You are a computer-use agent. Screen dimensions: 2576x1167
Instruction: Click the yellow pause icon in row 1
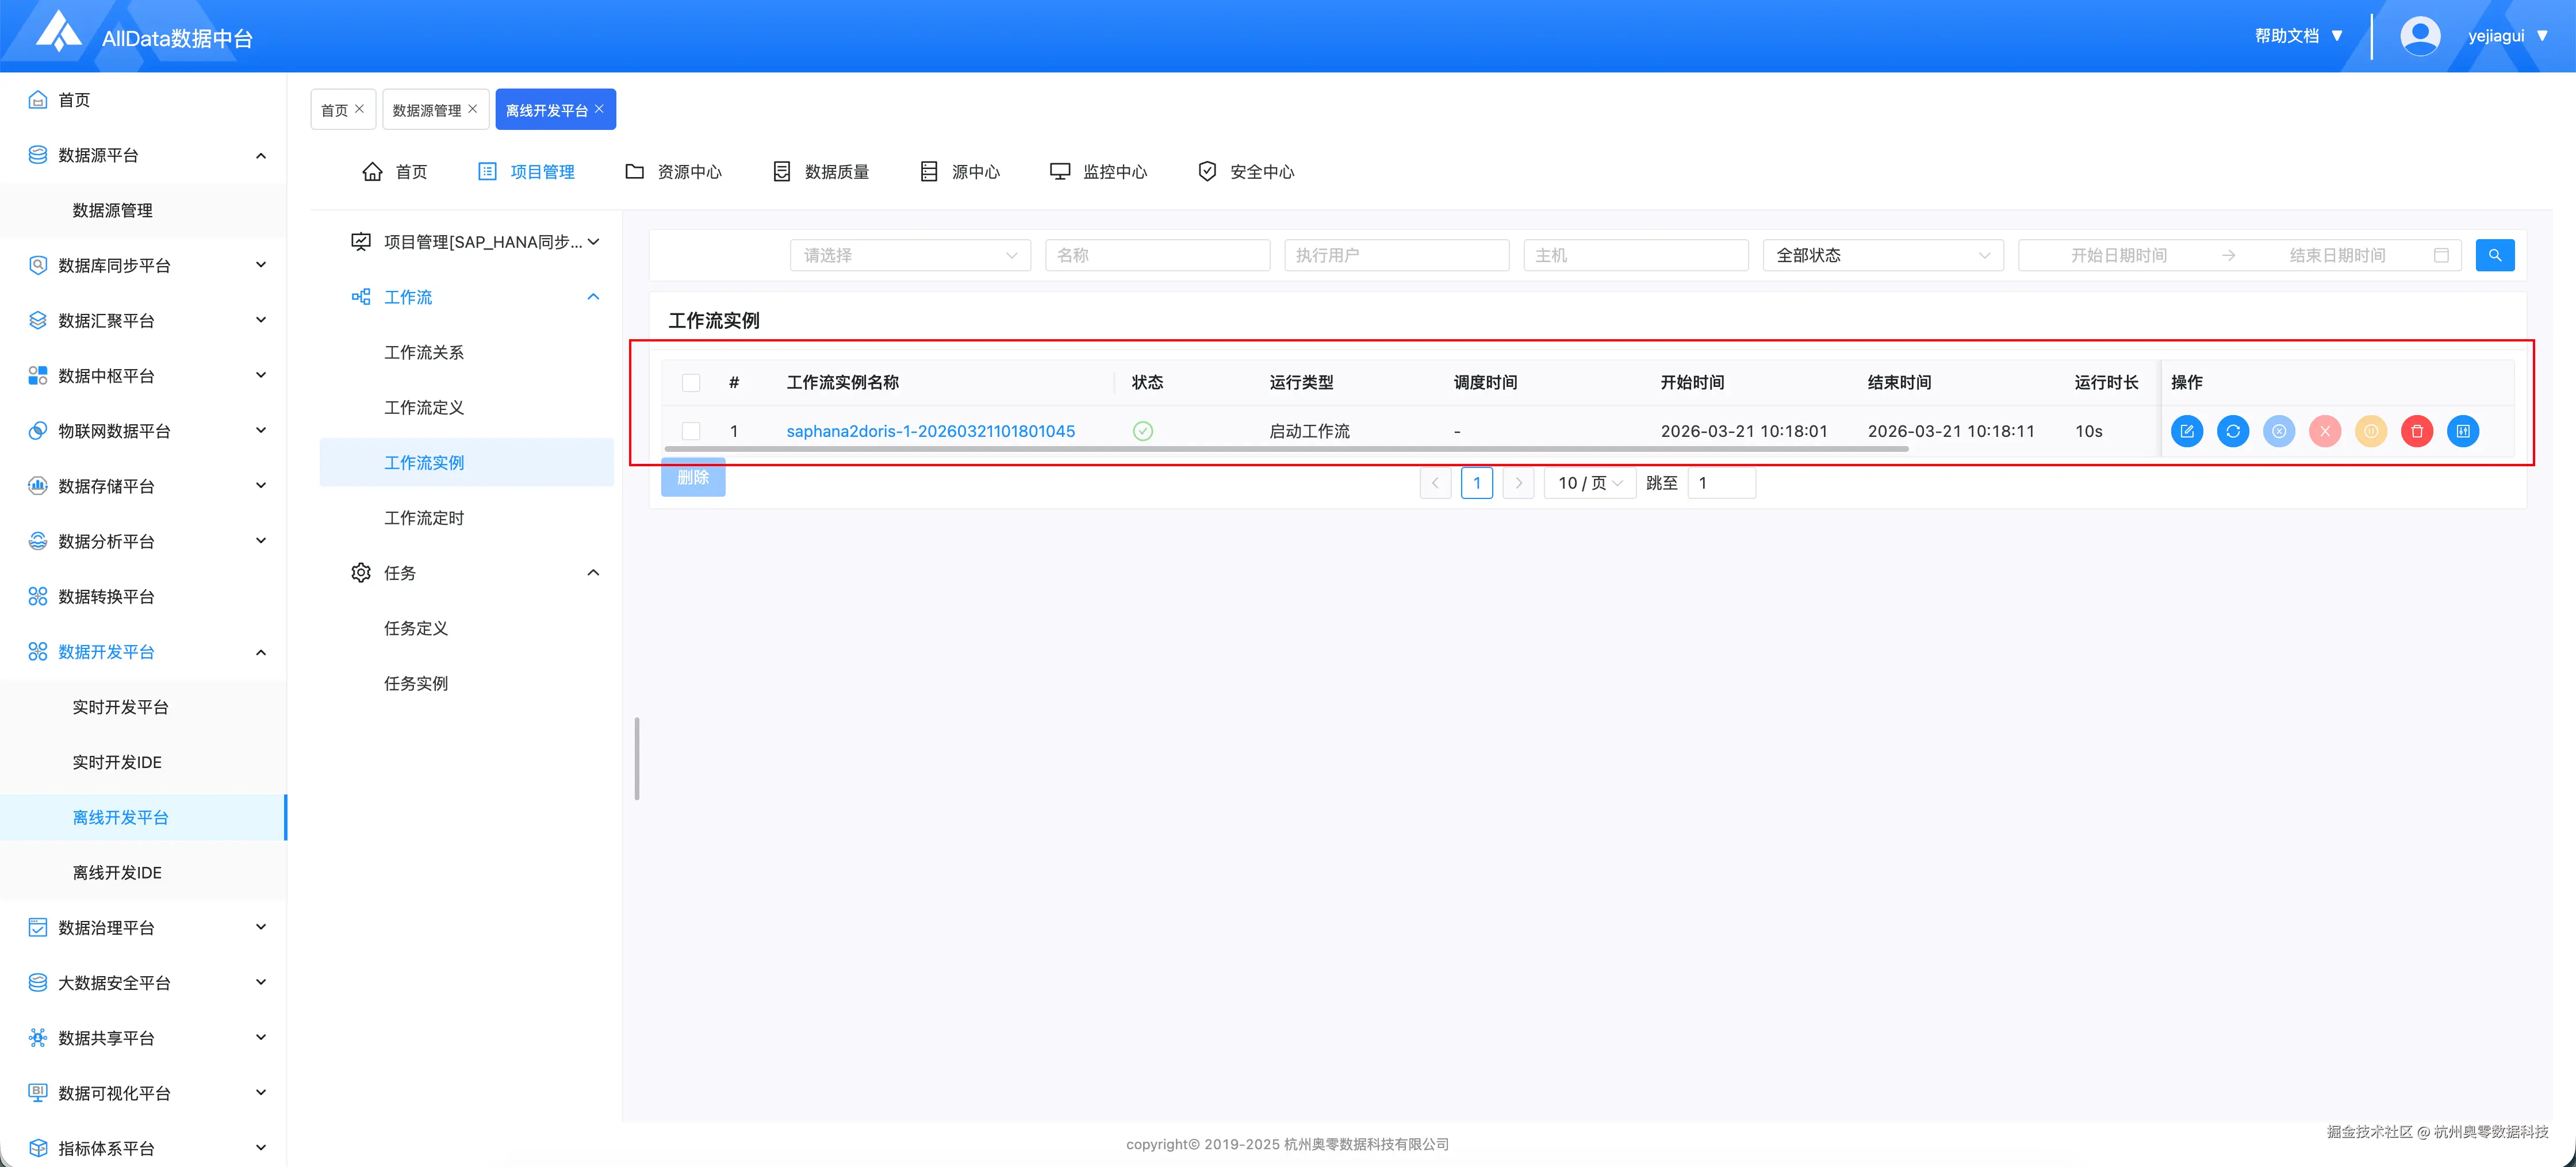click(x=2370, y=431)
